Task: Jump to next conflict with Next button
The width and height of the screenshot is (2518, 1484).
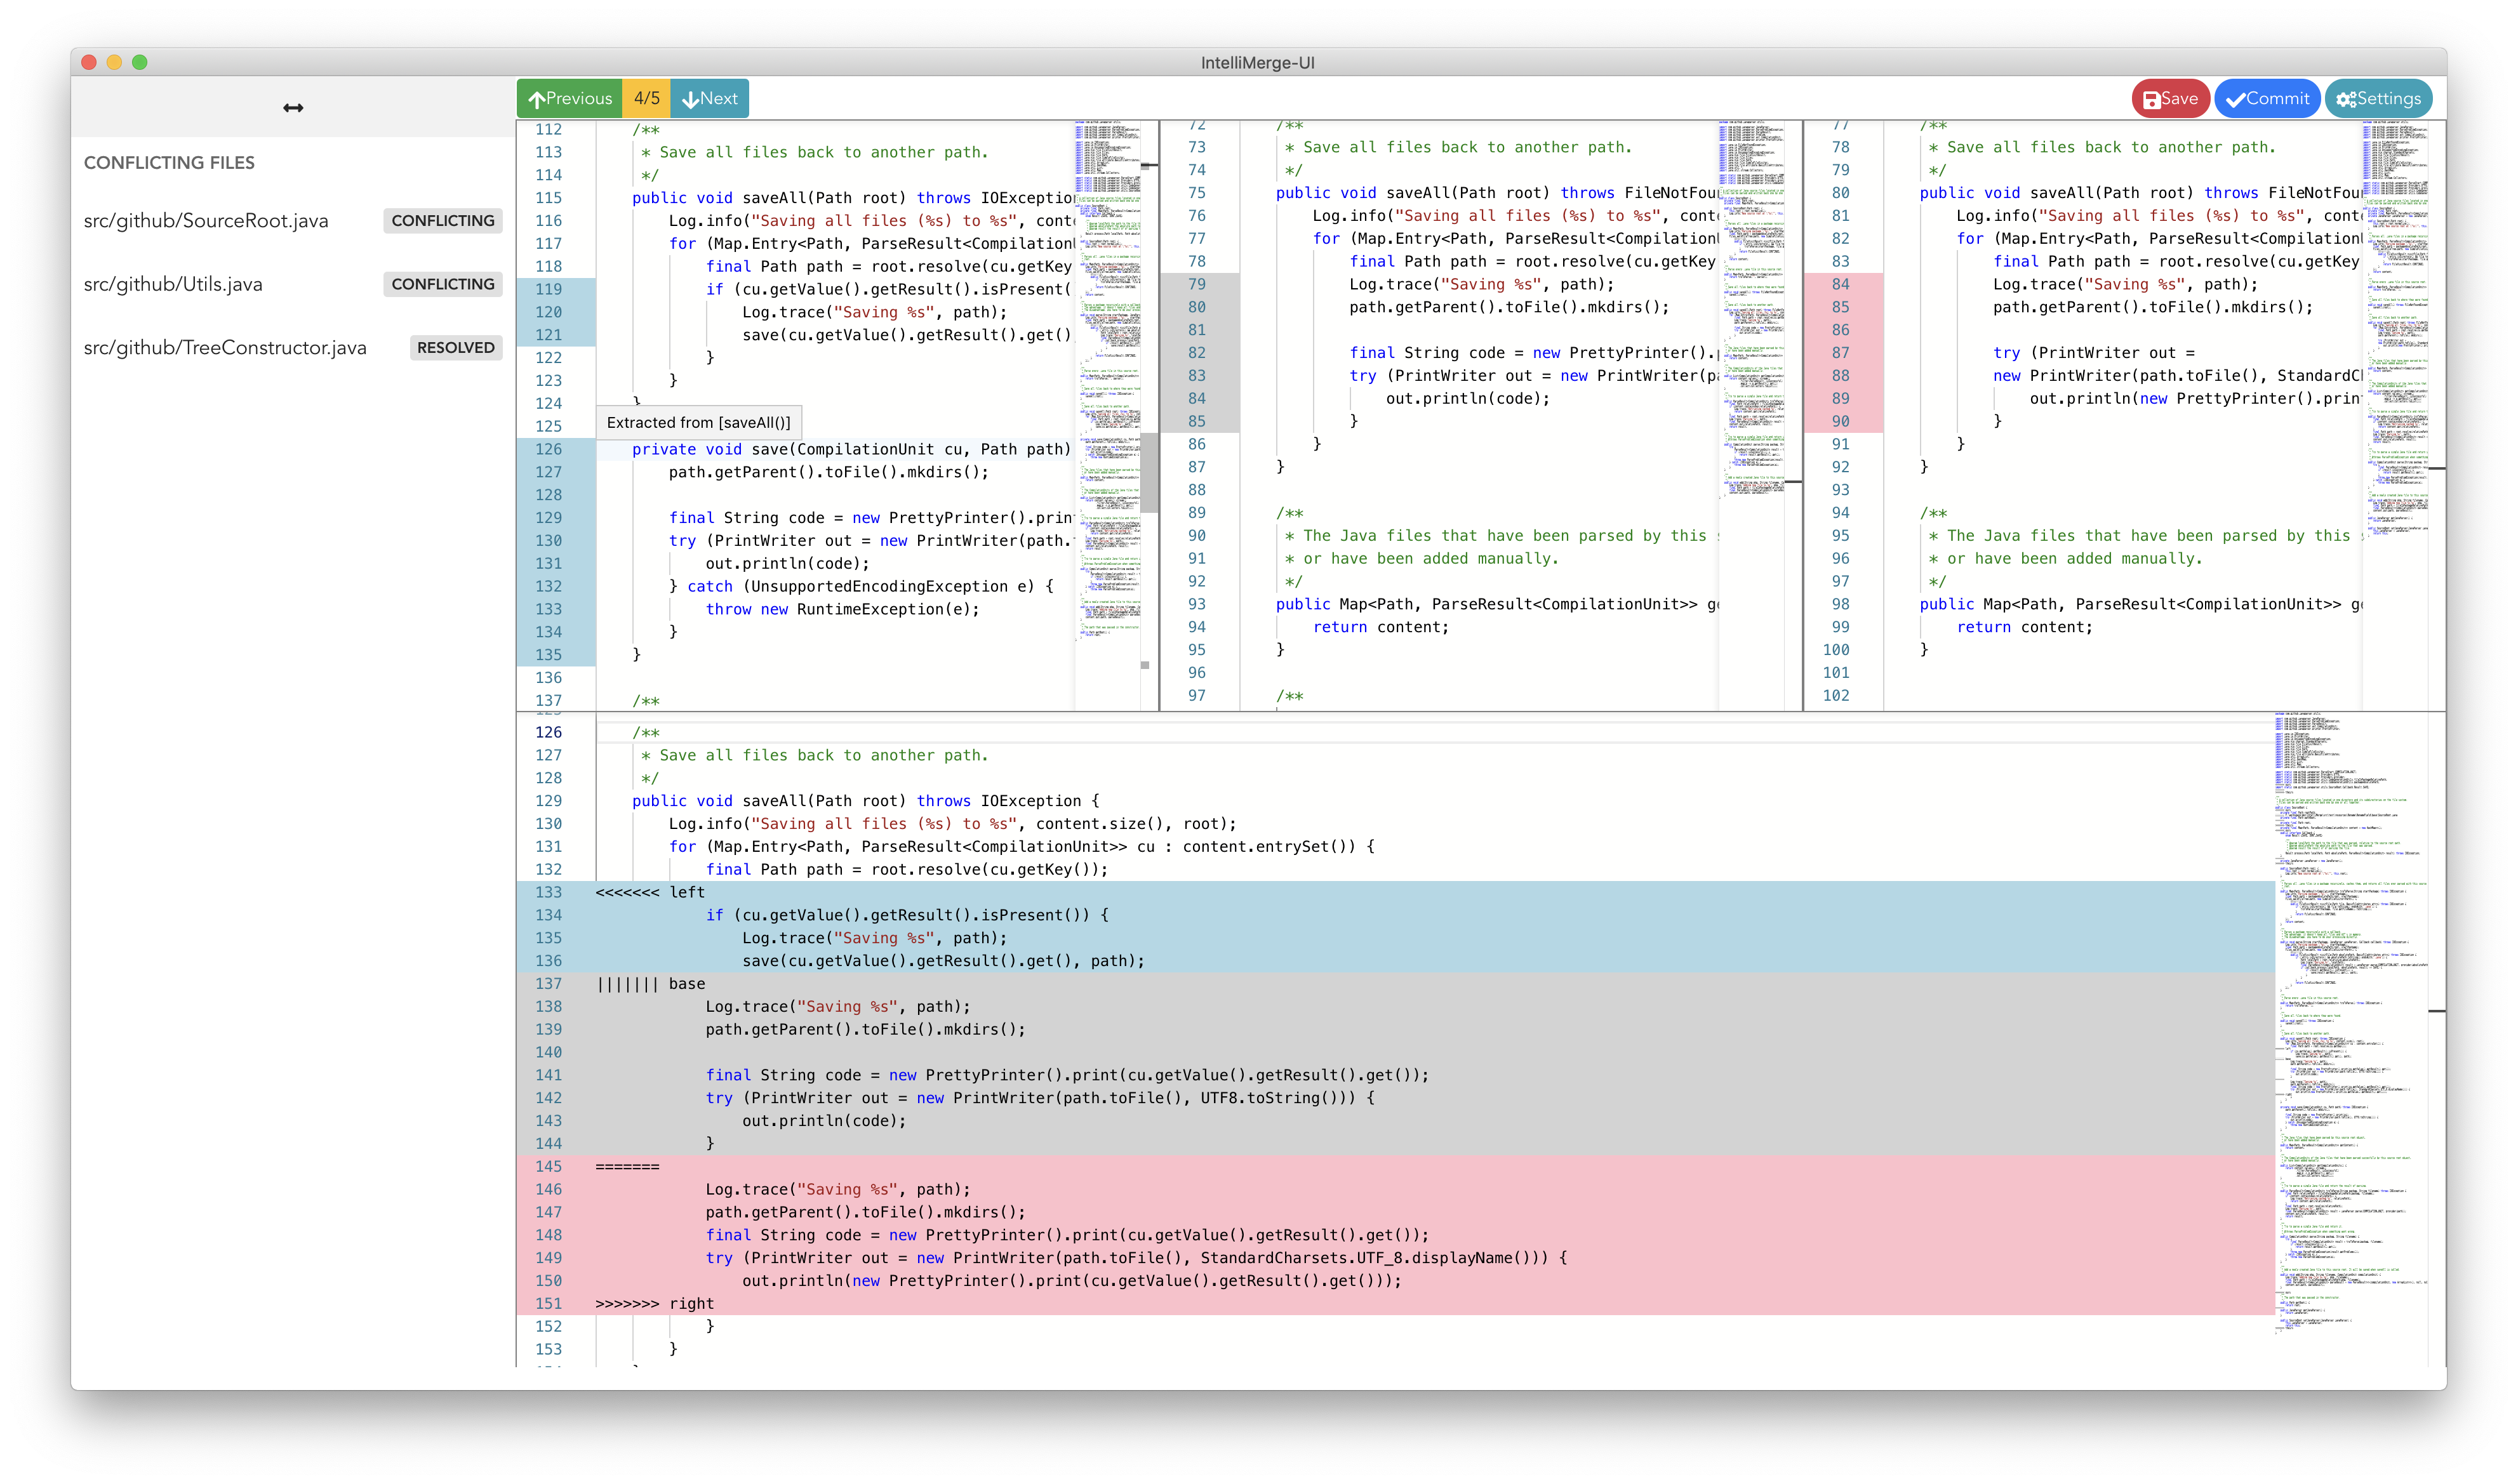Action: (x=709, y=99)
